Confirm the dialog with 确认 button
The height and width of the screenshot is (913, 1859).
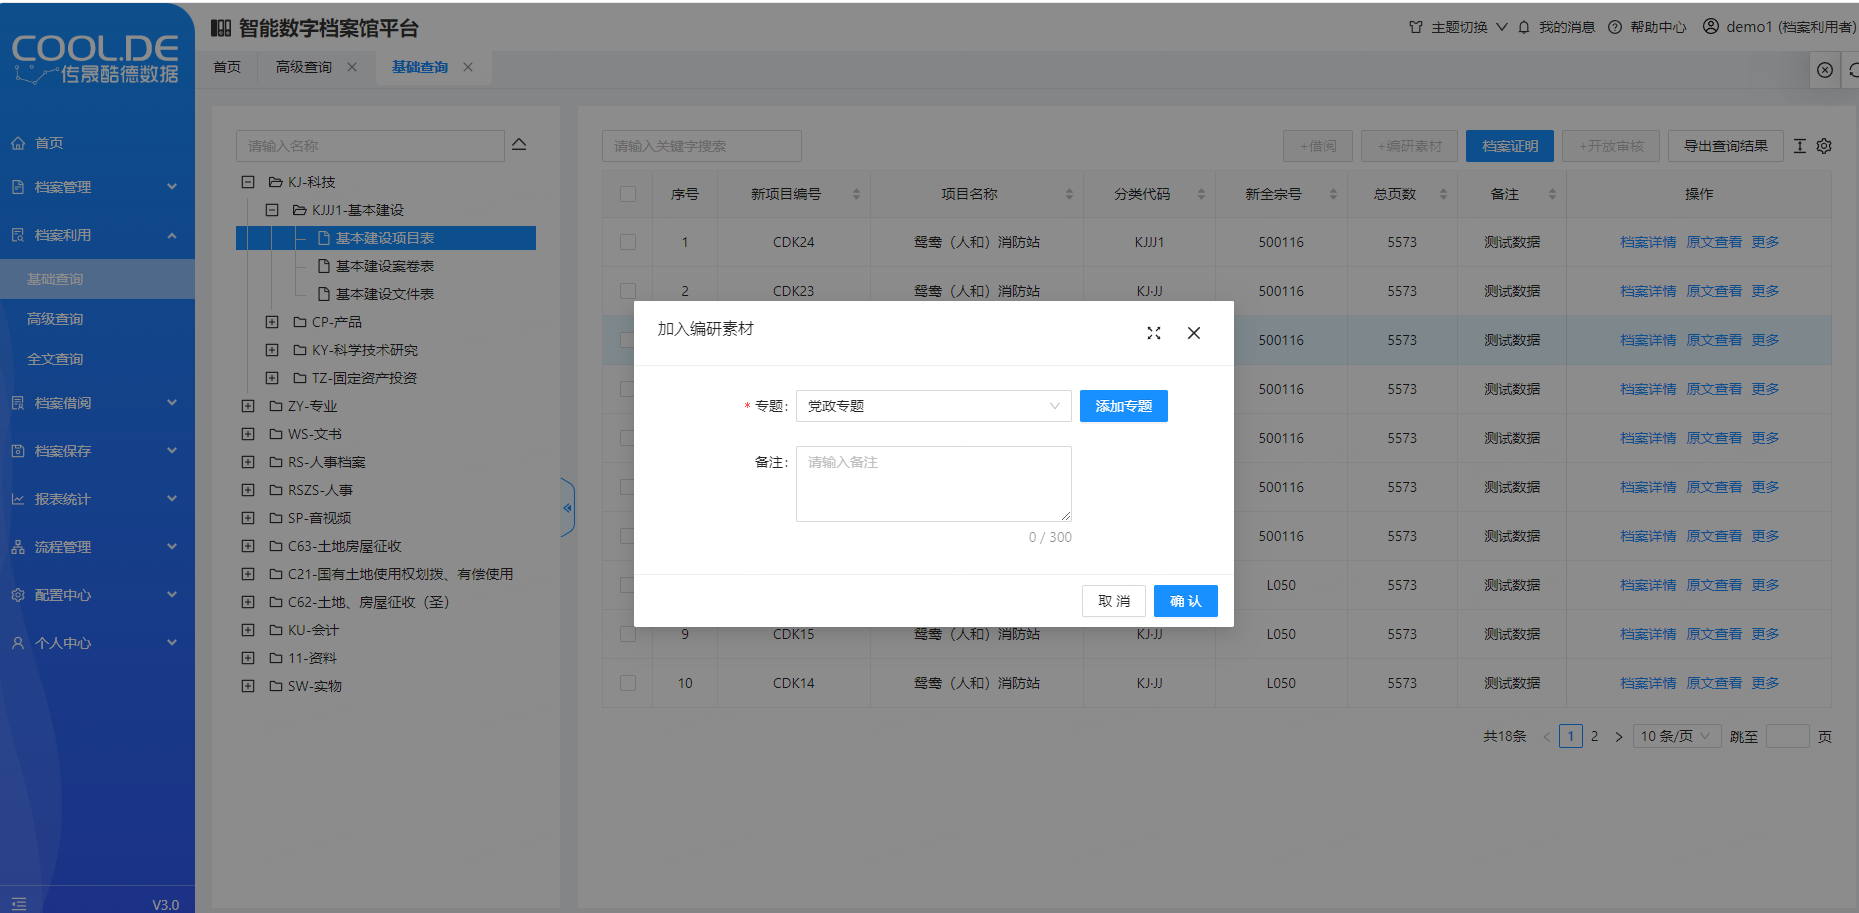pos(1185,601)
